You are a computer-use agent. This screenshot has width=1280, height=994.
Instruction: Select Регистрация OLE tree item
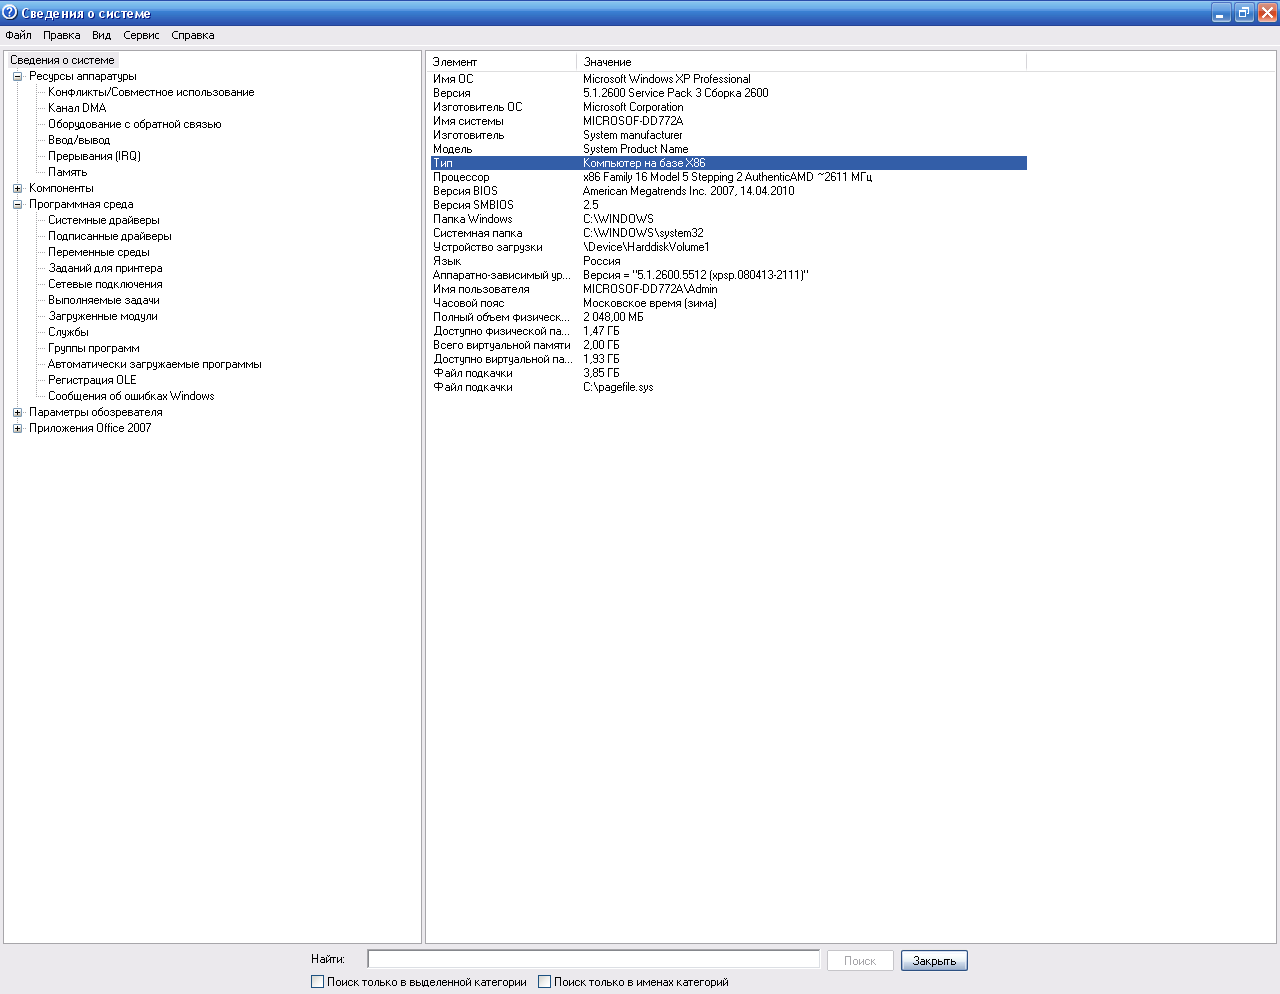(92, 380)
